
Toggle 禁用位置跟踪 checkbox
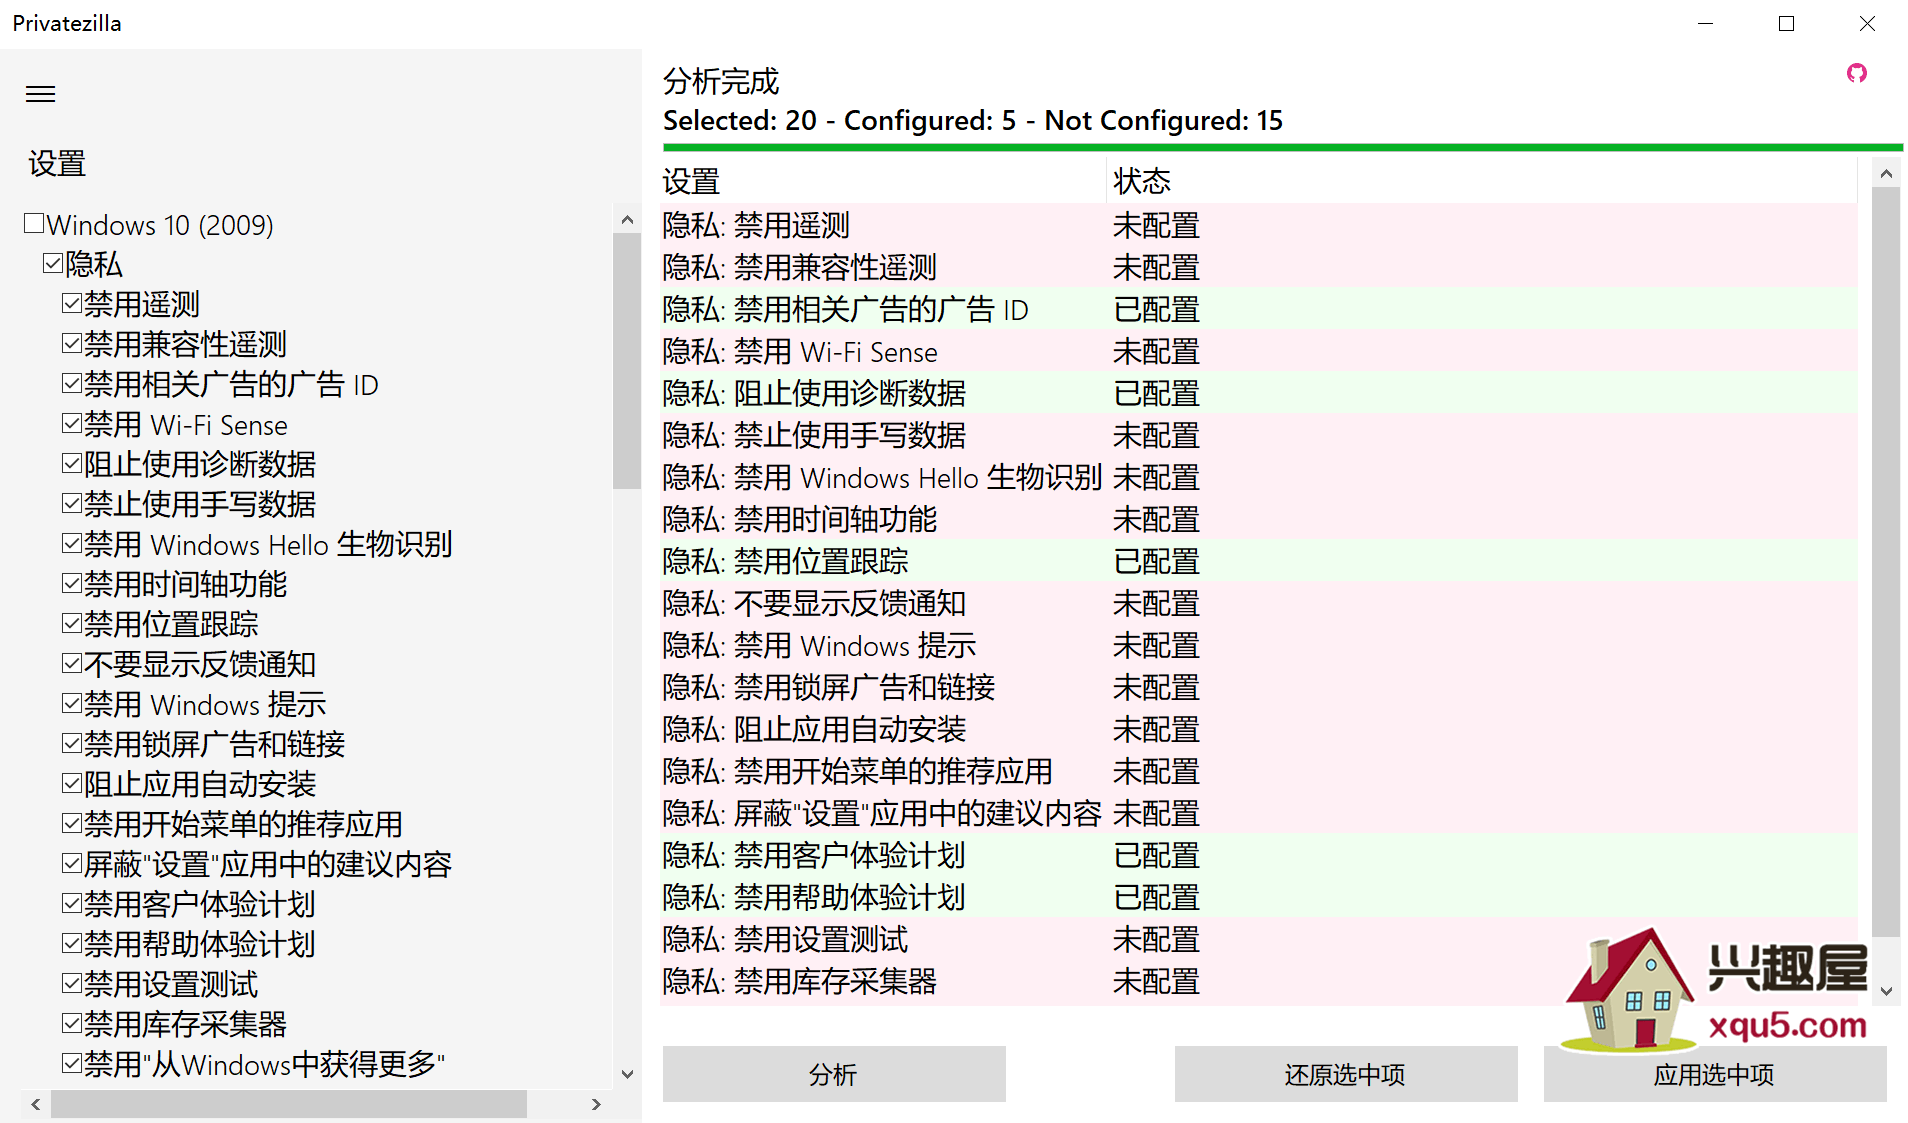click(72, 623)
